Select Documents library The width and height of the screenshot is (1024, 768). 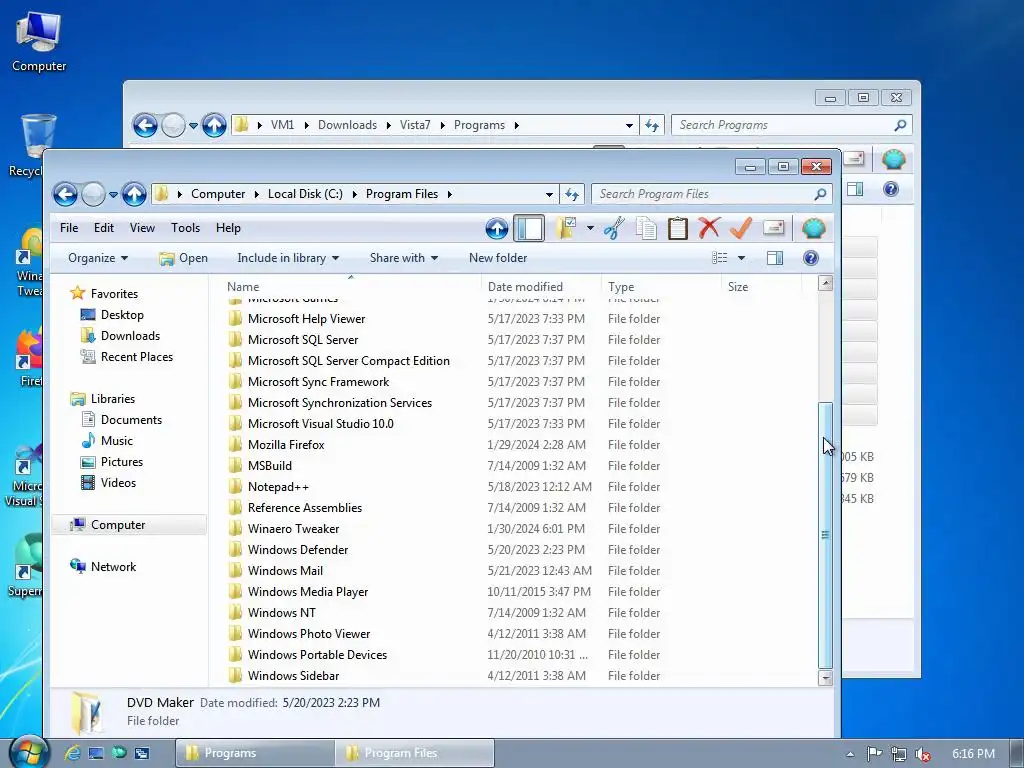click(131, 420)
